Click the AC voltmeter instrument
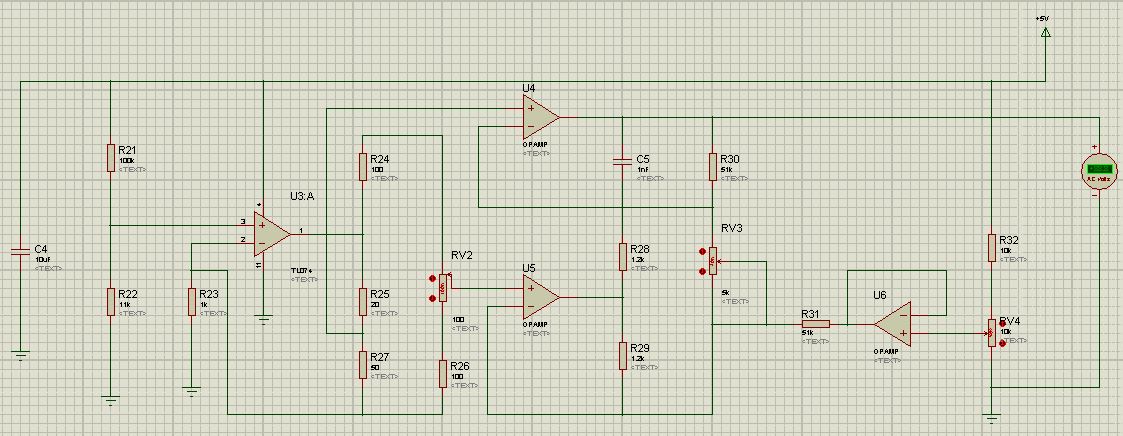The width and height of the screenshot is (1123, 436). pos(1098,170)
